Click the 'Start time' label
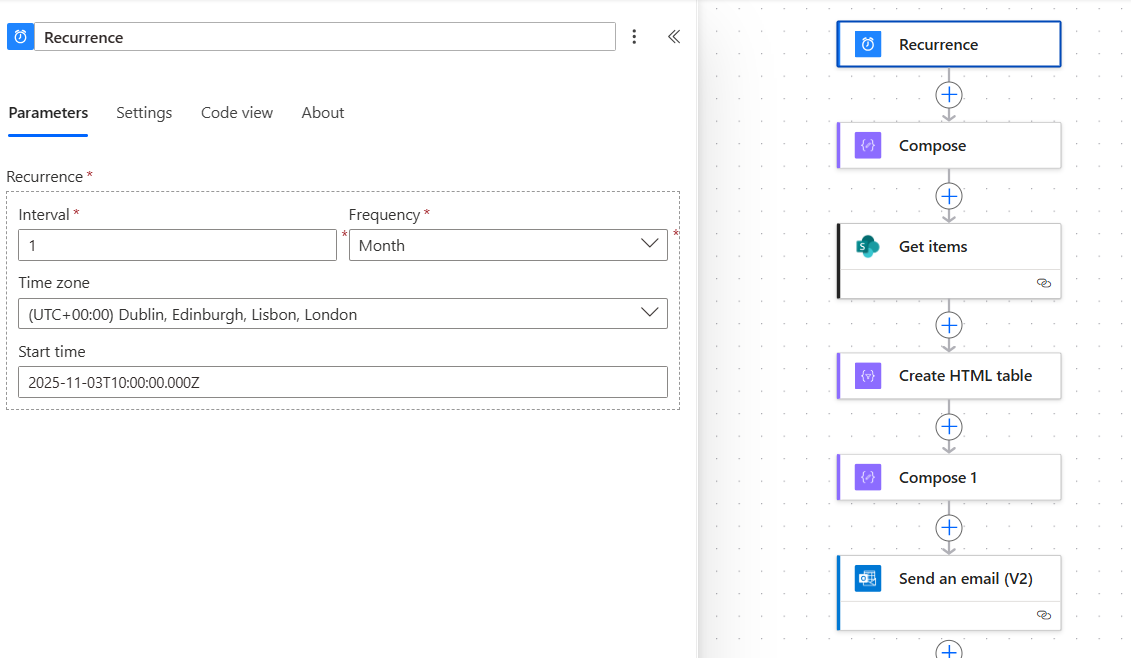Image resolution: width=1131 pixels, height=658 pixels. coord(52,351)
